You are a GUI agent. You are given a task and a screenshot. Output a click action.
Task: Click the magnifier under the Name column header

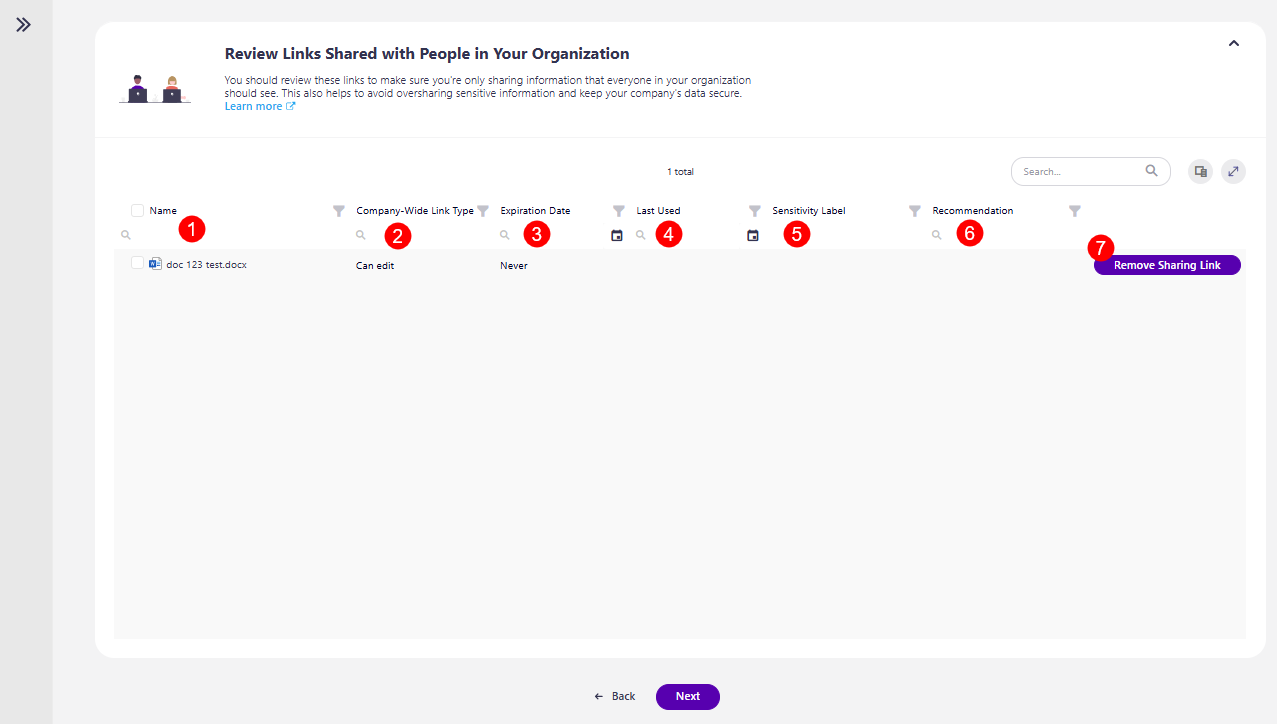(x=126, y=234)
